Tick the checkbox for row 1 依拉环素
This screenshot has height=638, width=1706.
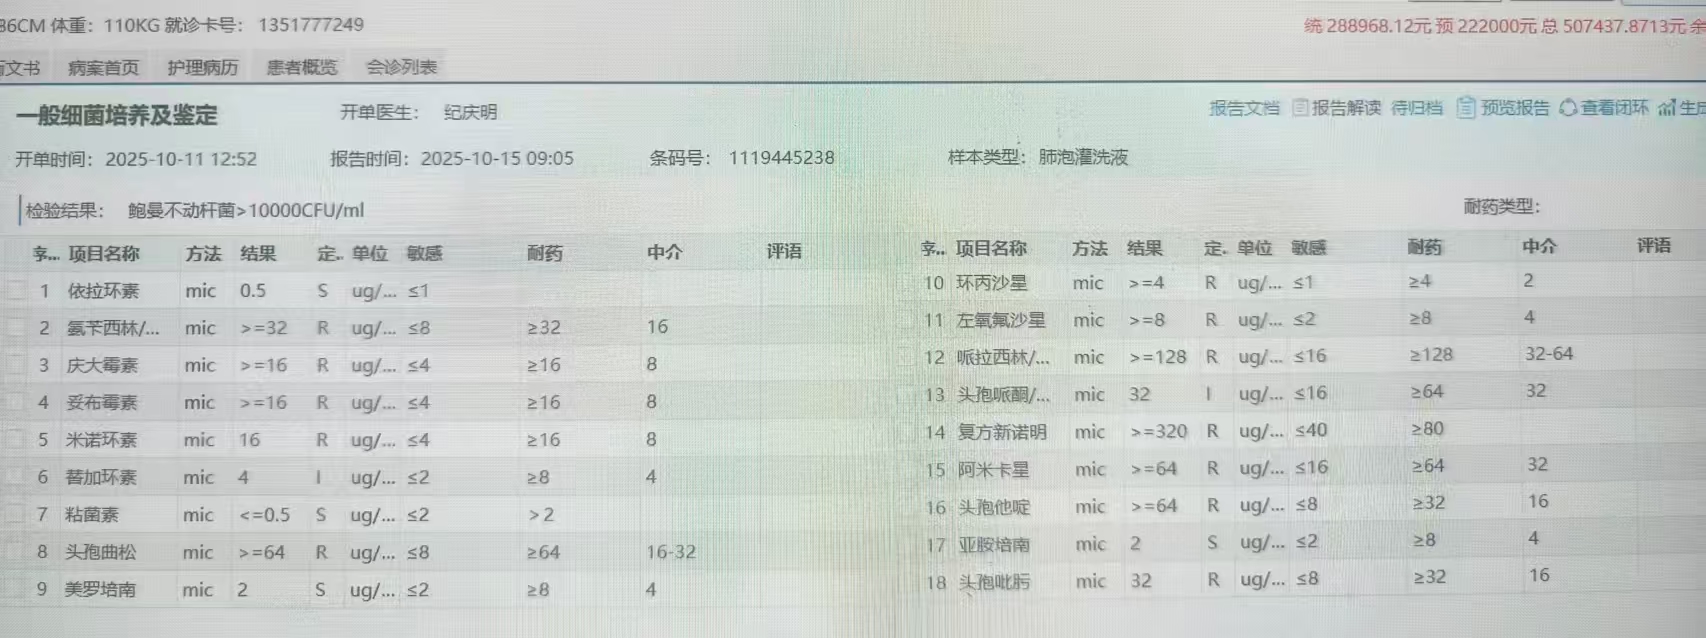(x=16, y=291)
